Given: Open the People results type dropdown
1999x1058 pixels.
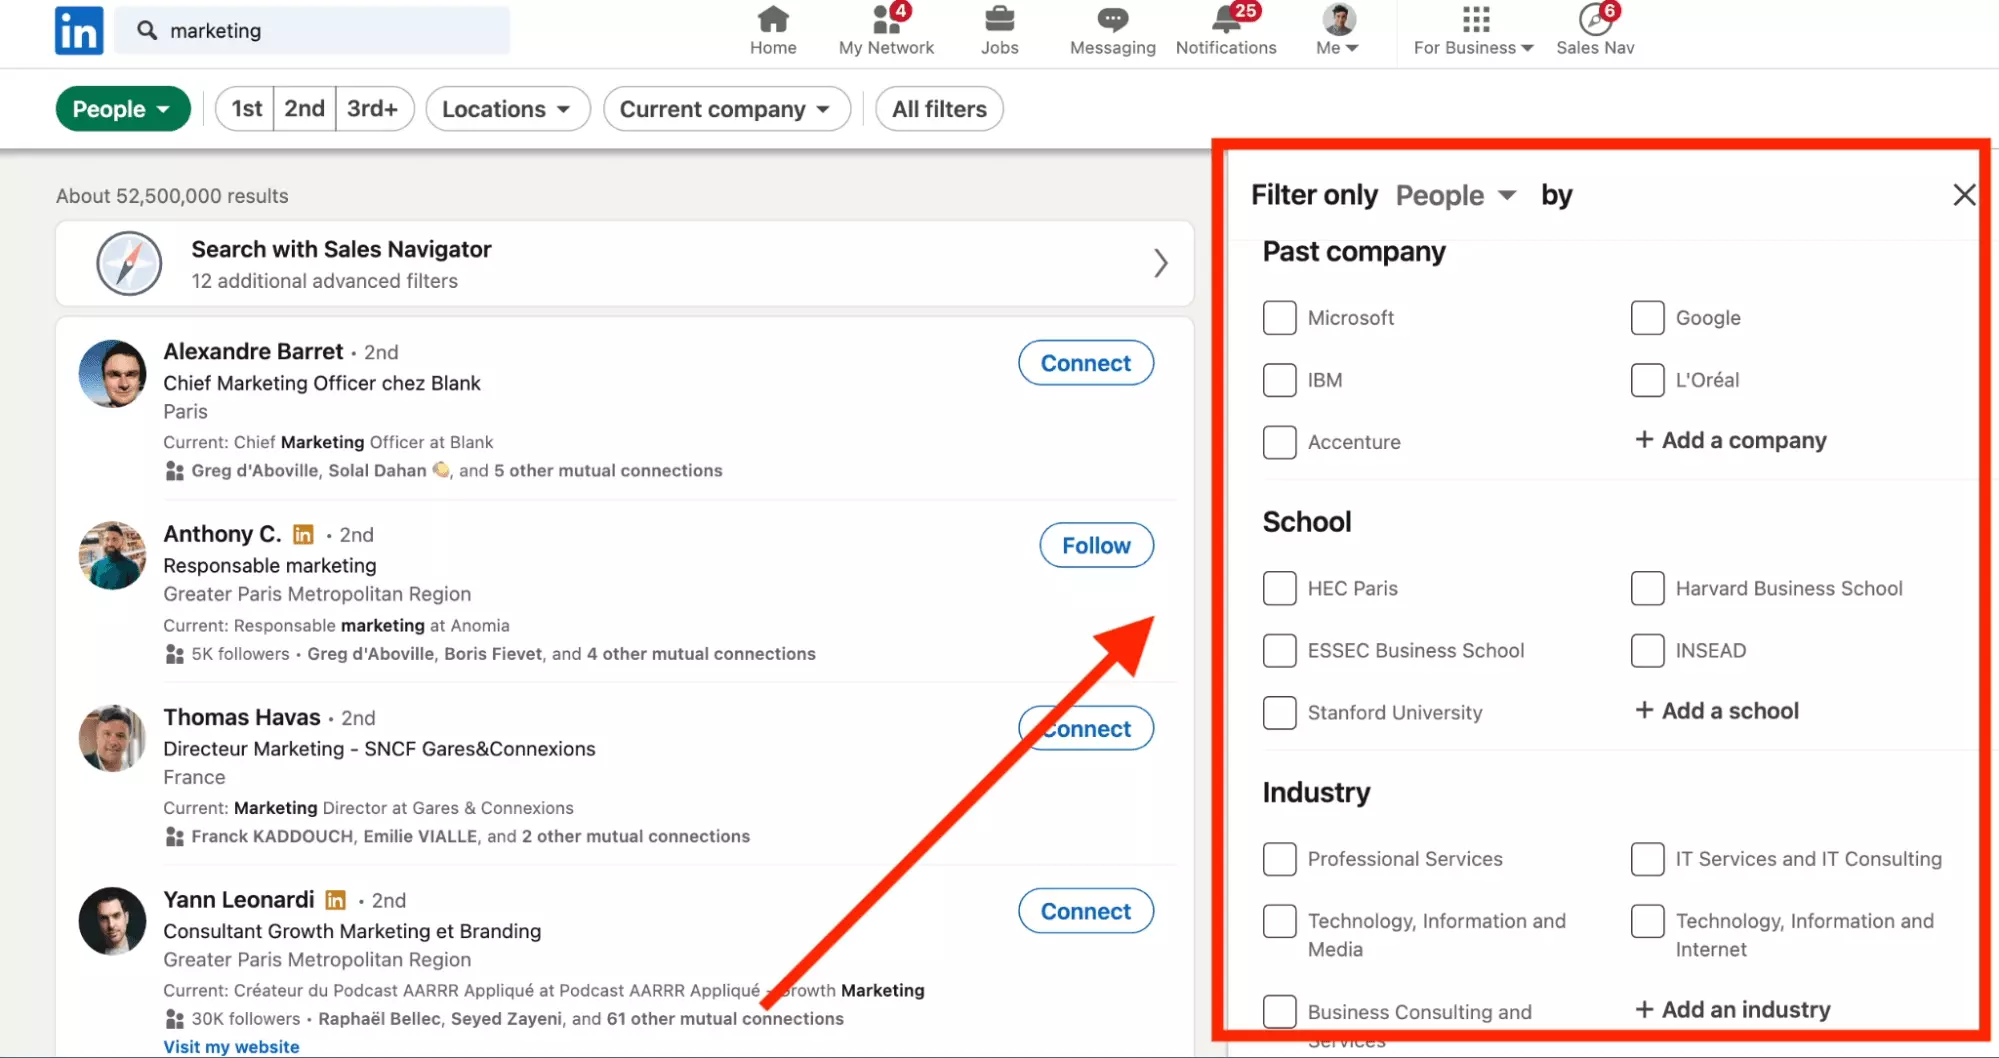Looking at the screenshot, I should 122,108.
